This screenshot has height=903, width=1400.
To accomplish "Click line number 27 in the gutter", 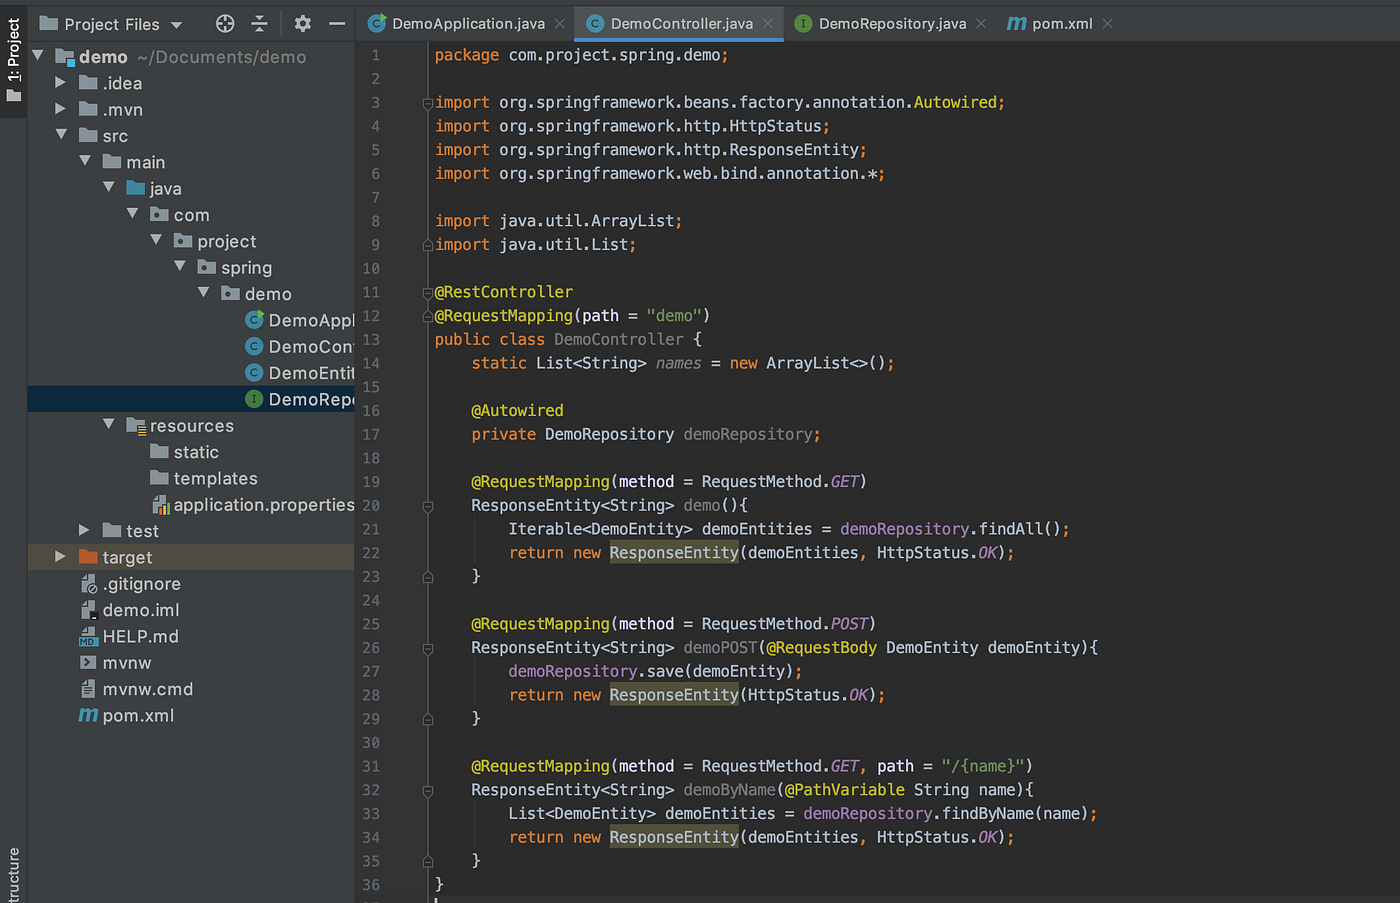I will [371, 670].
